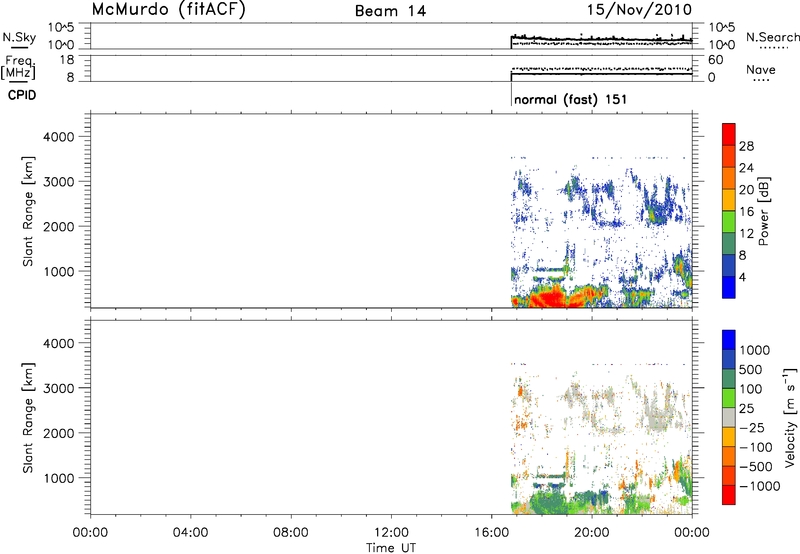Click the Beam 14 label
Screen dimensions: 800x554
(390, 11)
